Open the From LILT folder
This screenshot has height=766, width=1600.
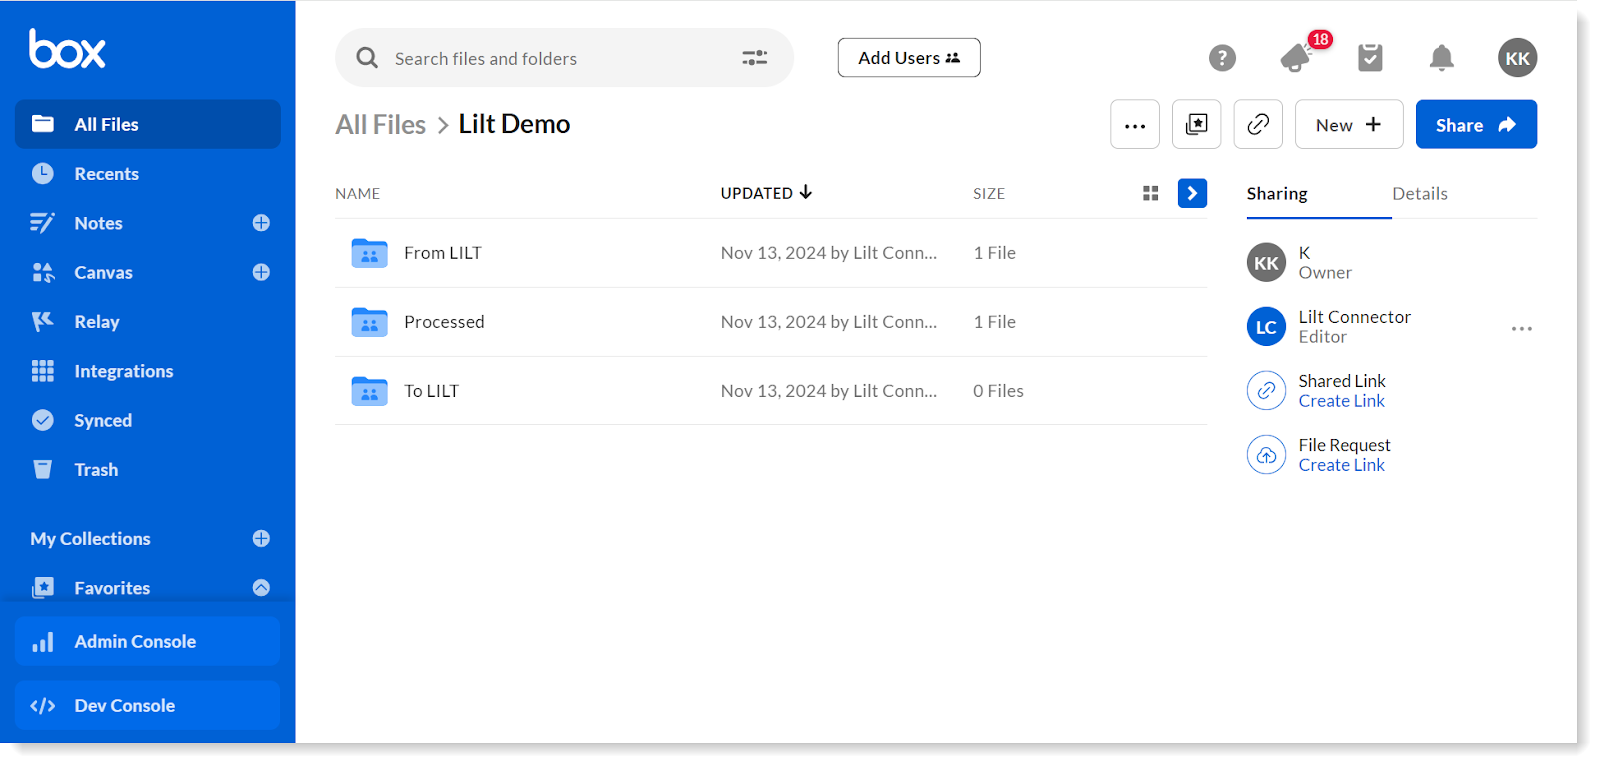tap(442, 253)
